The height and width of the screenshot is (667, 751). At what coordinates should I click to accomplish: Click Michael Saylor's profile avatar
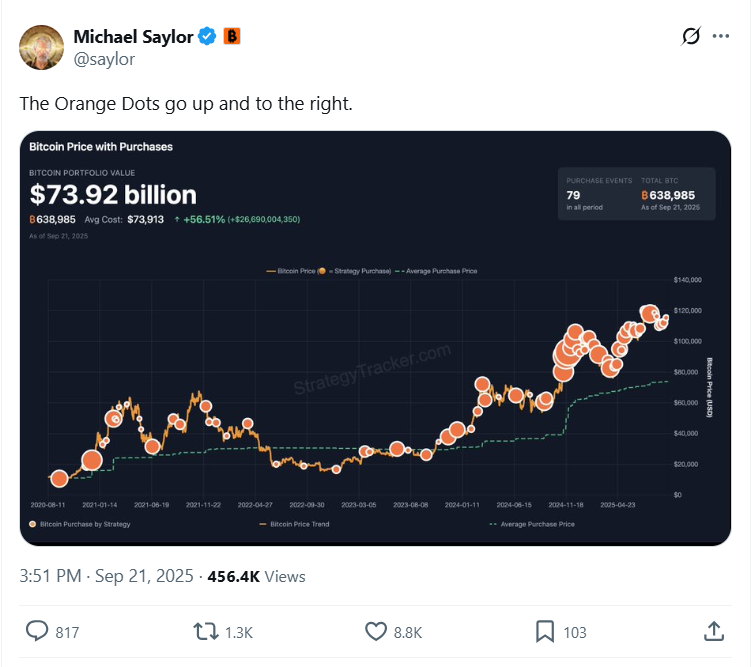(x=42, y=47)
